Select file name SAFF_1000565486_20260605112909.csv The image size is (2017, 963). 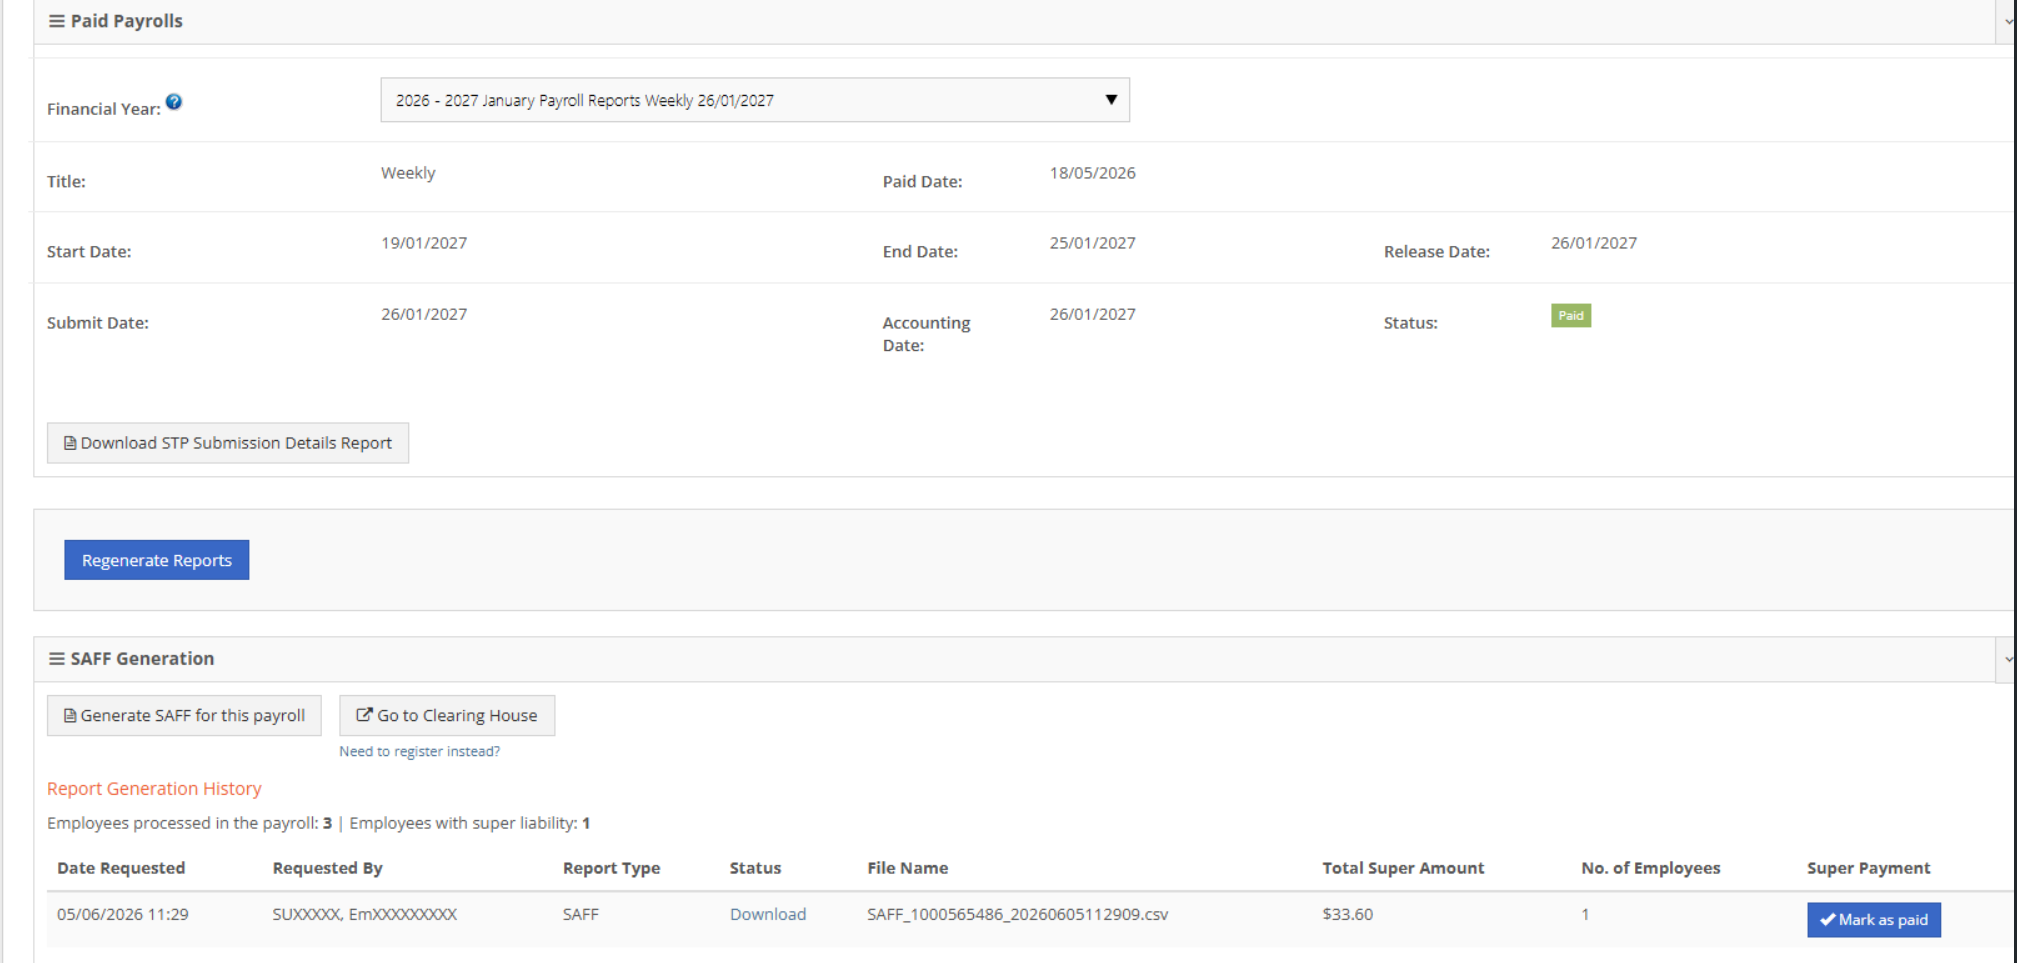[x=1017, y=914]
